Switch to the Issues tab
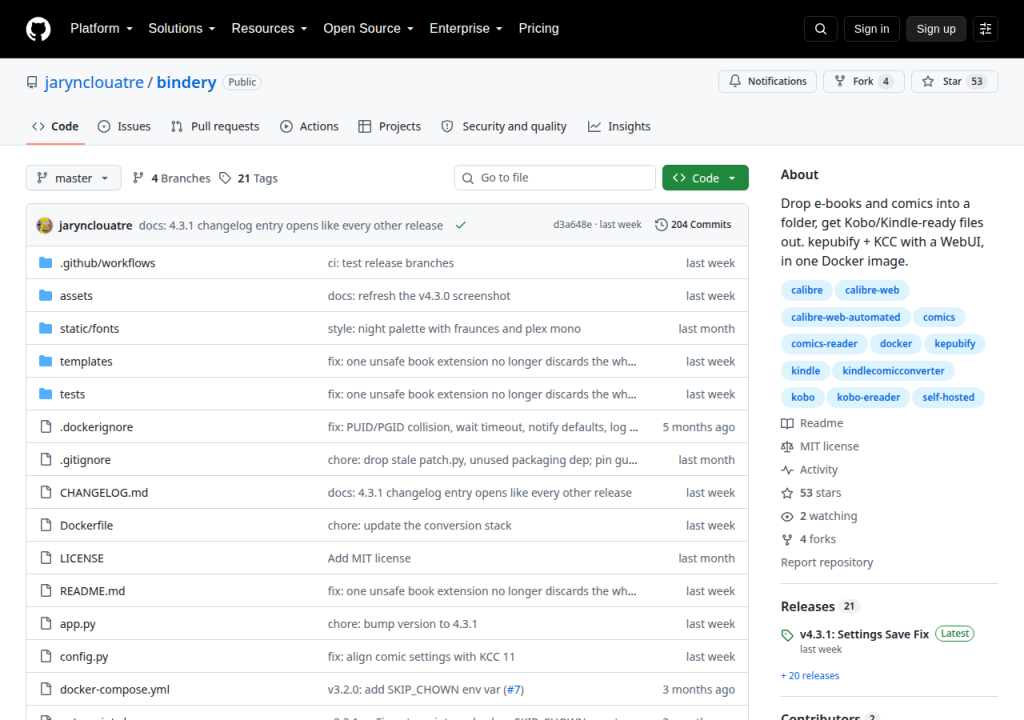1024x720 pixels. (124, 127)
